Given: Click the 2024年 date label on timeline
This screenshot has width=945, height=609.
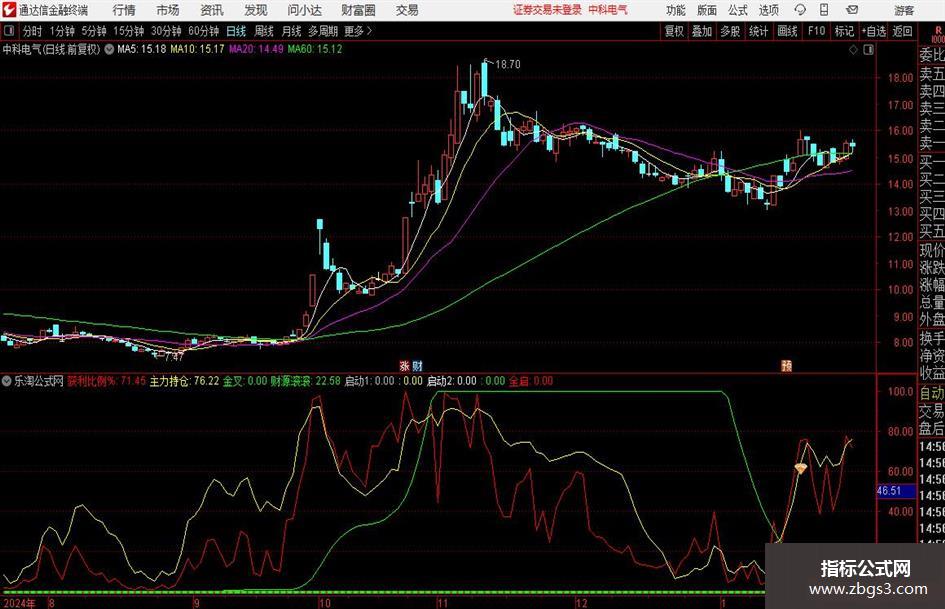Looking at the screenshot, I should click(x=19, y=603).
